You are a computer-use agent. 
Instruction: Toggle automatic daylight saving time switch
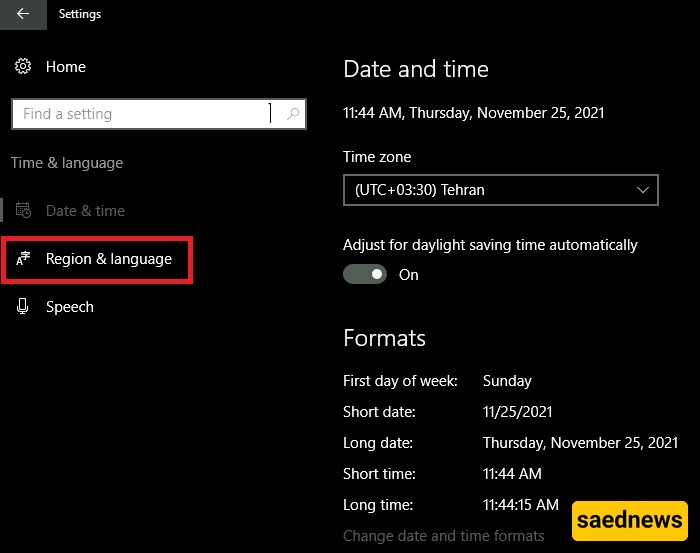pos(365,274)
